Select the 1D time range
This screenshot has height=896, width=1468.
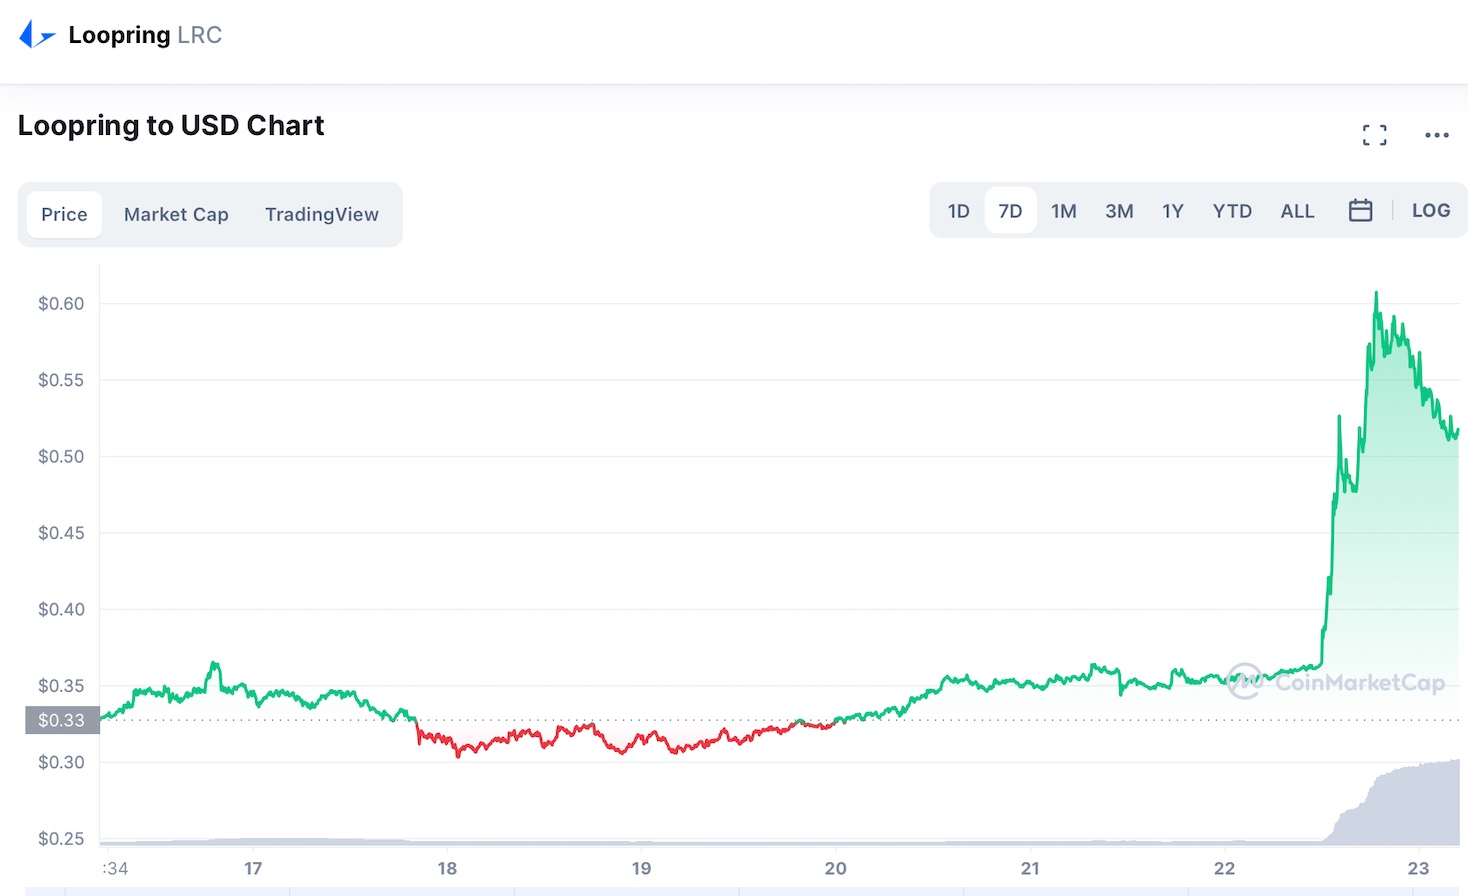pyautogui.click(x=959, y=211)
